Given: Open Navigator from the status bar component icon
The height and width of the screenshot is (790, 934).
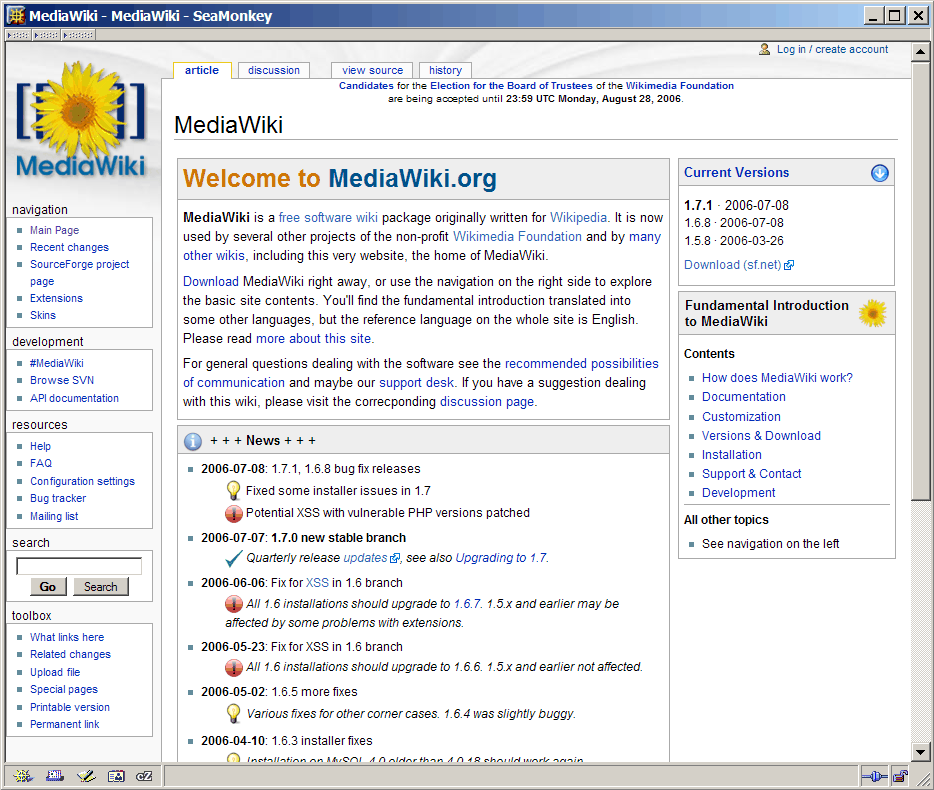Looking at the screenshot, I should click(x=23, y=776).
